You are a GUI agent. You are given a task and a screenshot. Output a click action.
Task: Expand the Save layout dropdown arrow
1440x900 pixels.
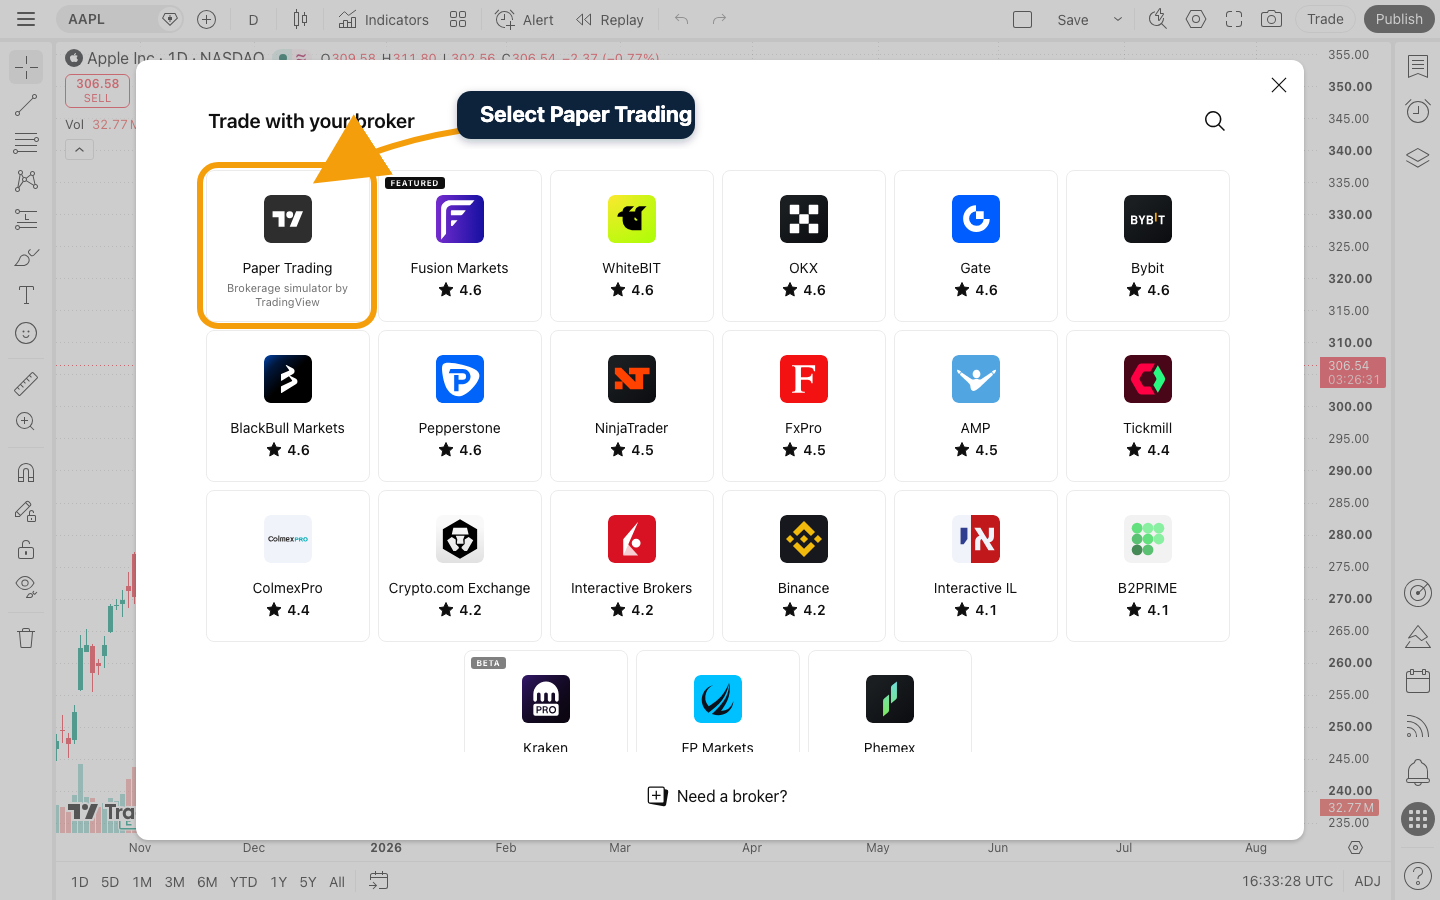click(x=1118, y=19)
